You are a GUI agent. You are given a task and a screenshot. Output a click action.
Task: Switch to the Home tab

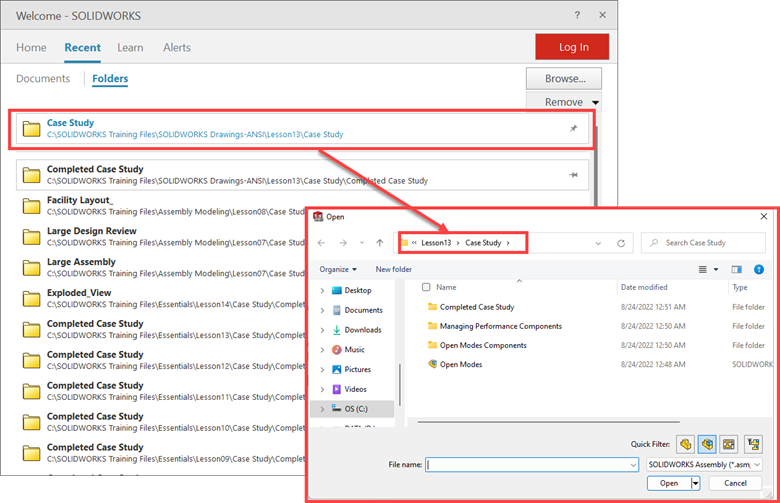tap(31, 47)
